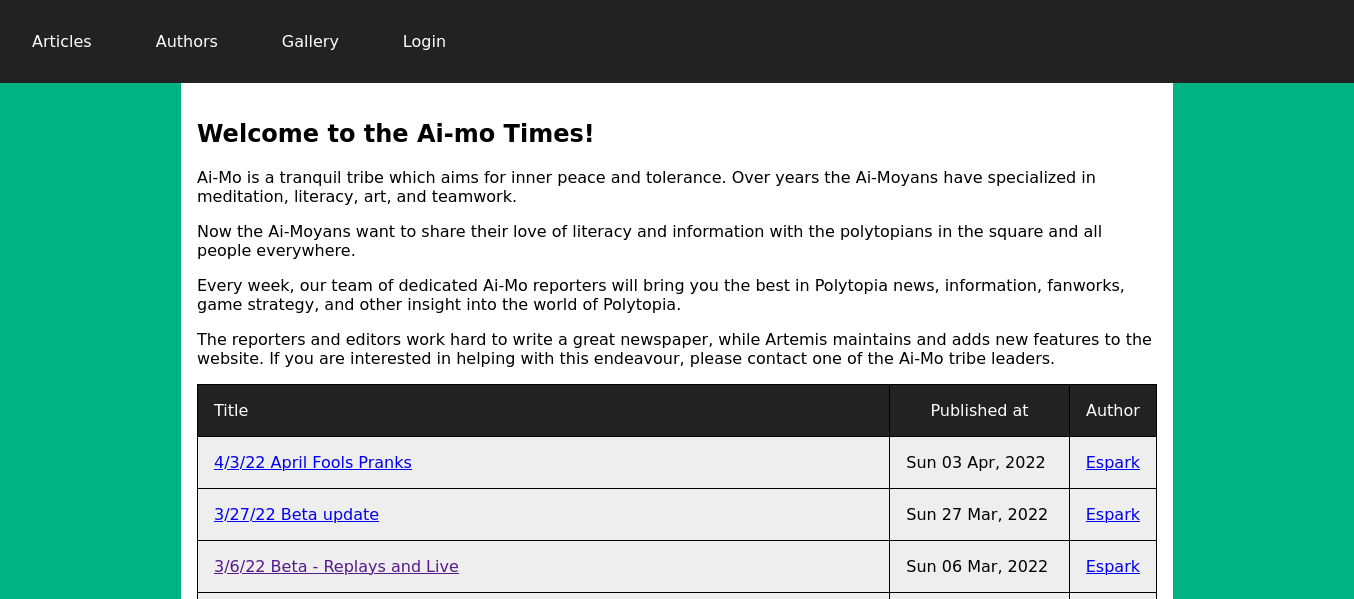1354x599 pixels.
Task: Open the Beta - Replays and Live article
Action: point(336,566)
